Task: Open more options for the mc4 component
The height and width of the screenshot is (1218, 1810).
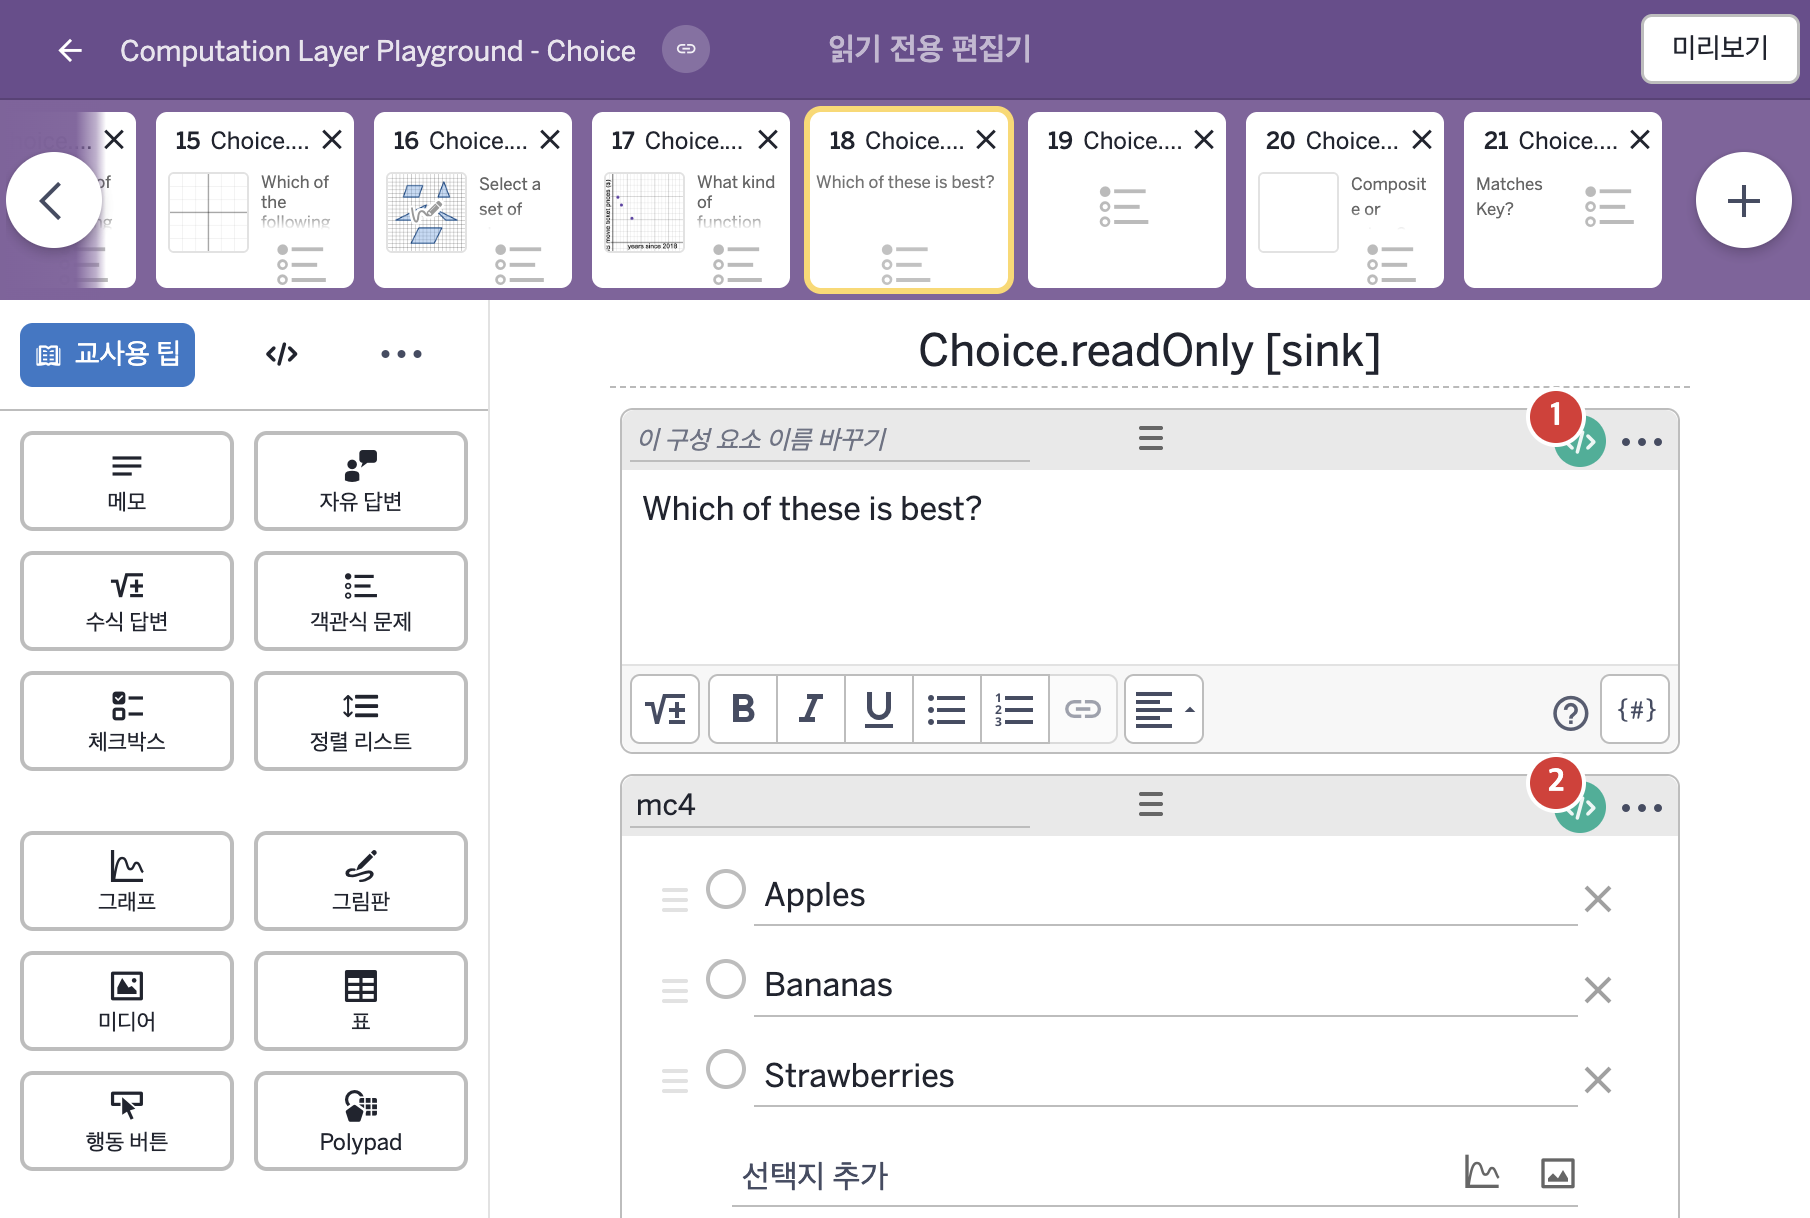Action: pos(1642,807)
